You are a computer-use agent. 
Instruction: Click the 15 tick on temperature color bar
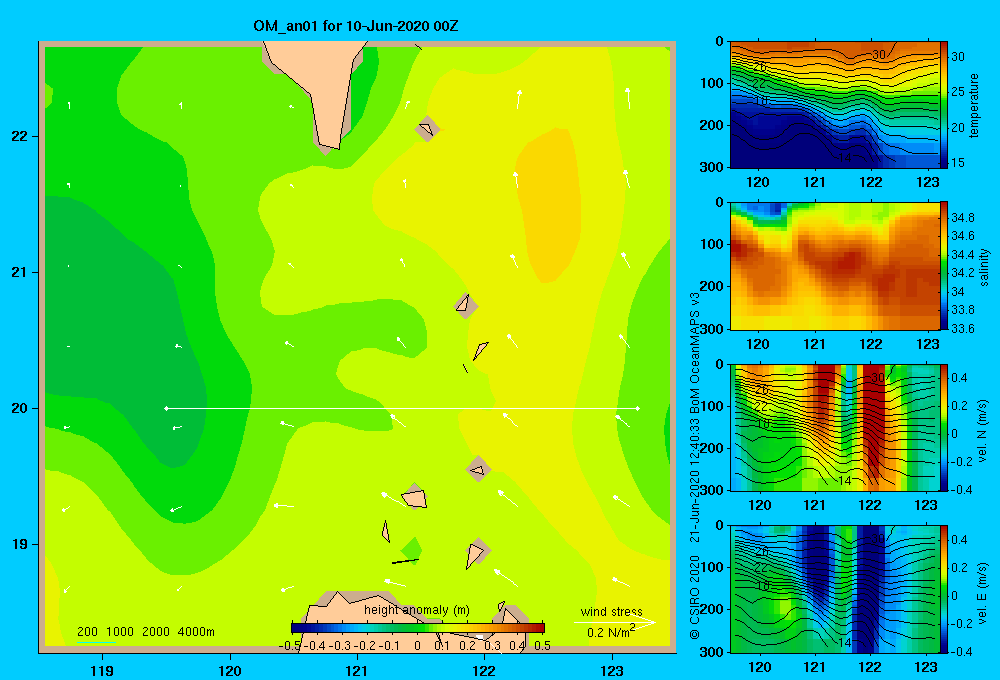coord(958,163)
